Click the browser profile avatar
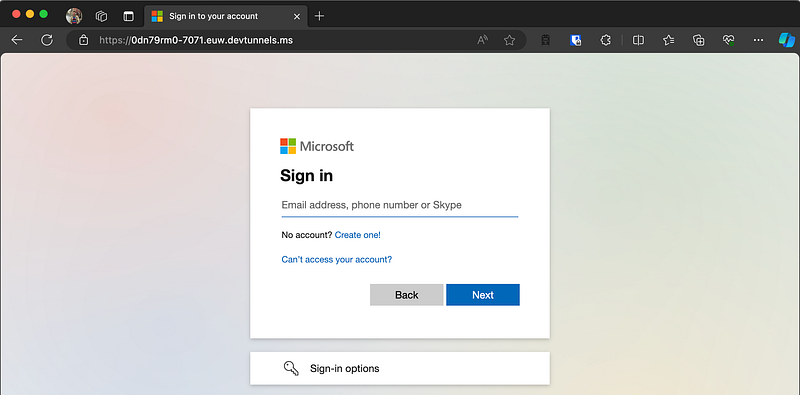Screen dimensions: 800x395 (x=74, y=16)
